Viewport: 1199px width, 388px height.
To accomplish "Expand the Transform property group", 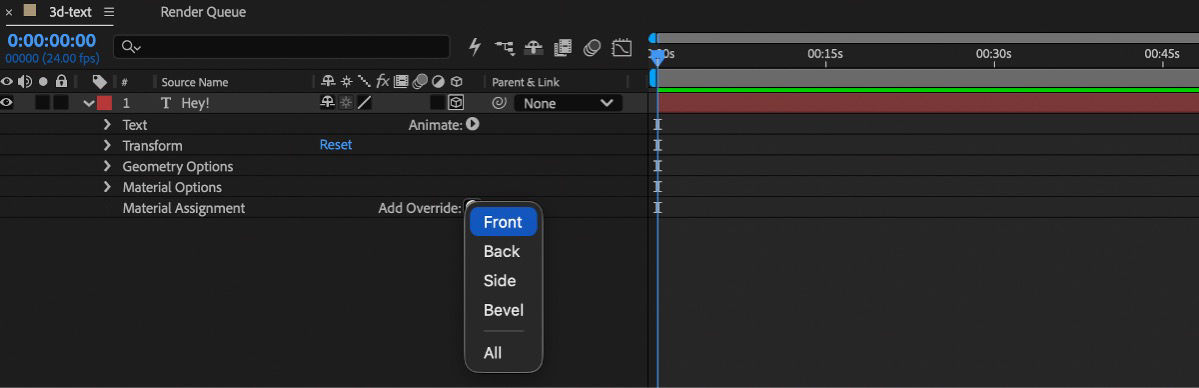I will pos(107,145).
